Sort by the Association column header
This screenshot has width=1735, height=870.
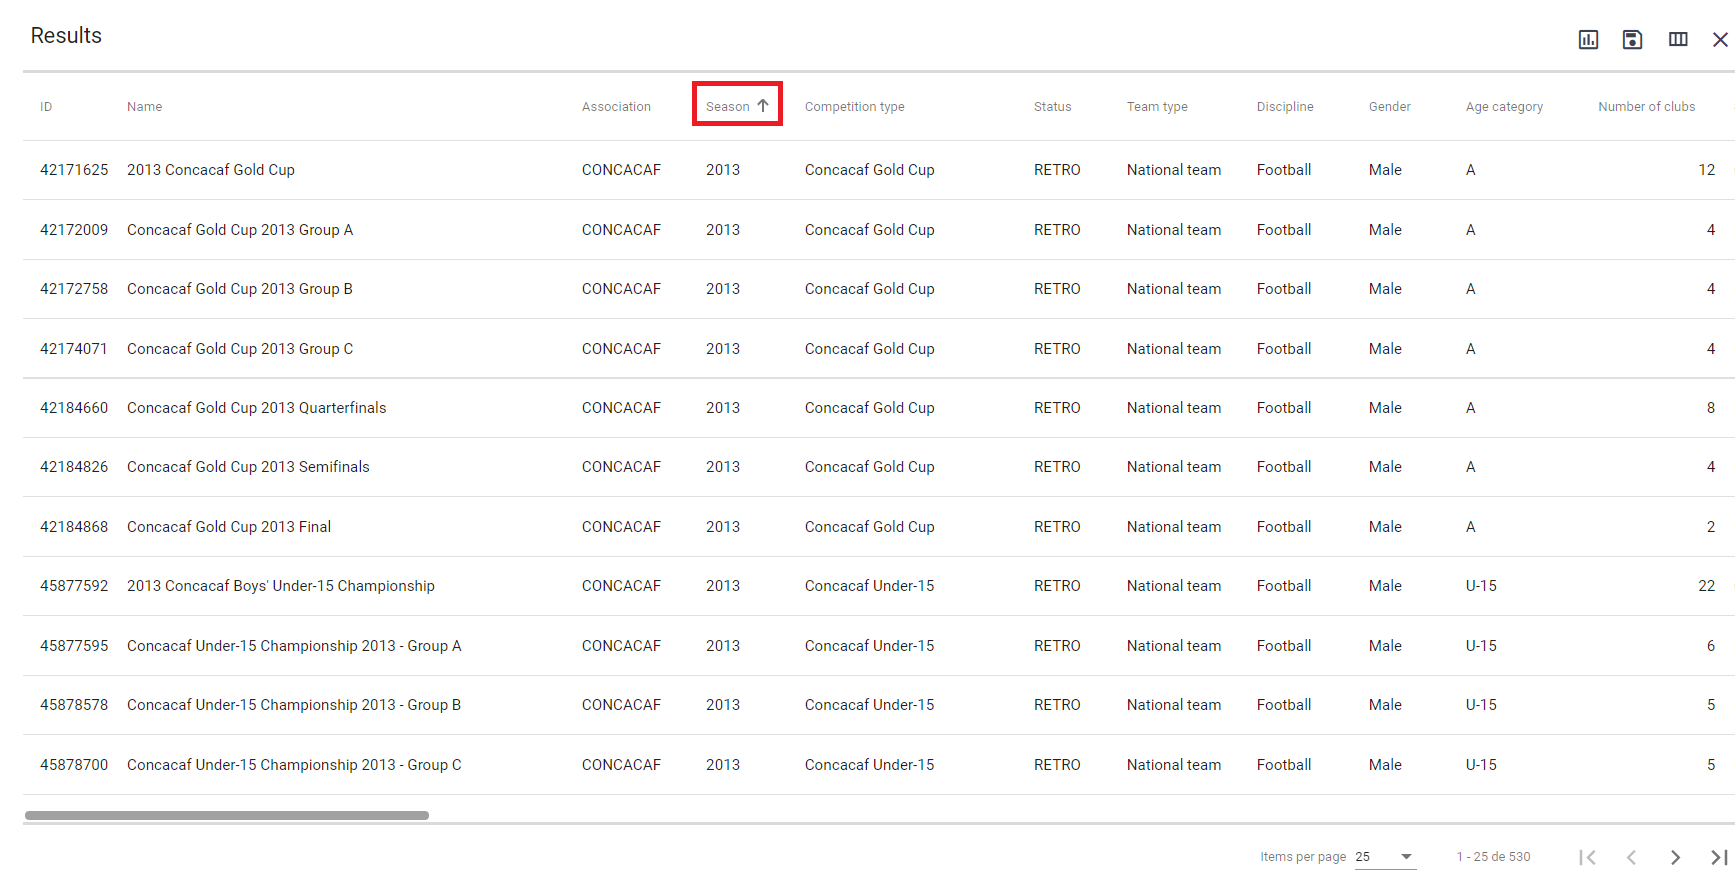tap(616, 107)
